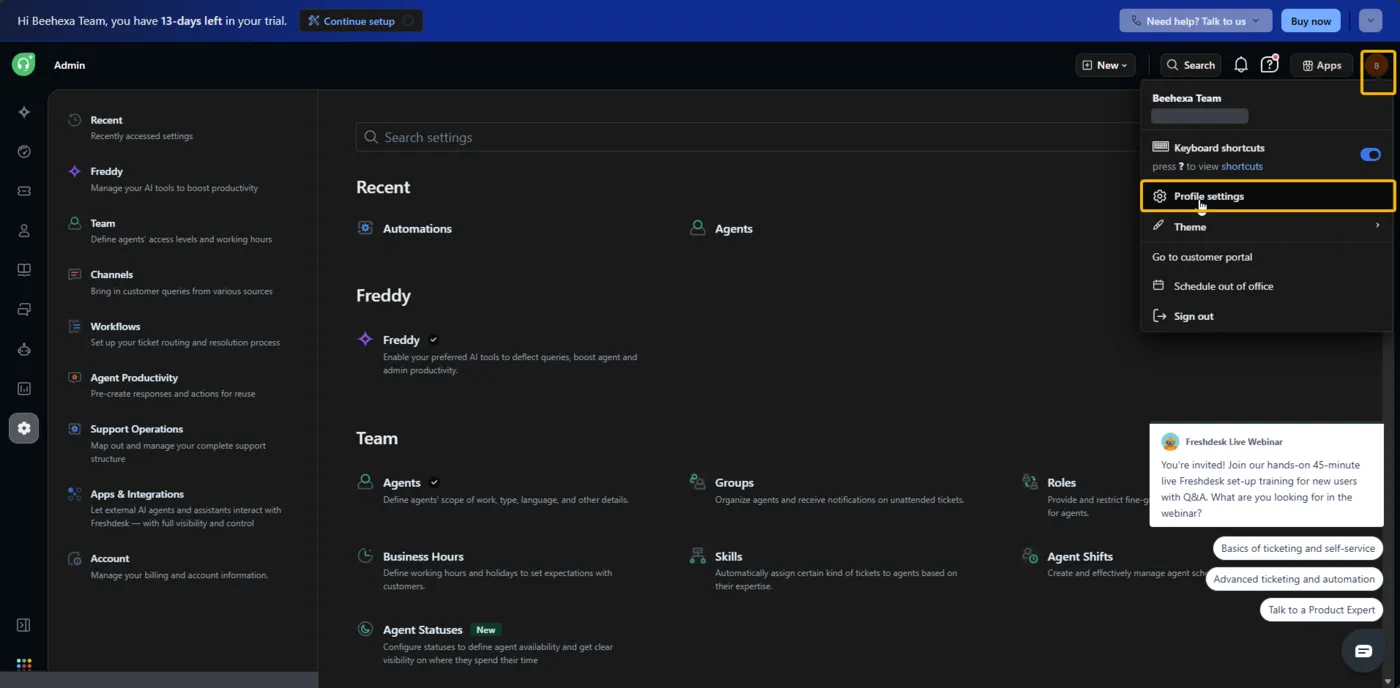The width and height of the screenshot is (1400, 688).
Task: Expand the Need help? Talk to us dropdown
Action: click(1195, 21)
